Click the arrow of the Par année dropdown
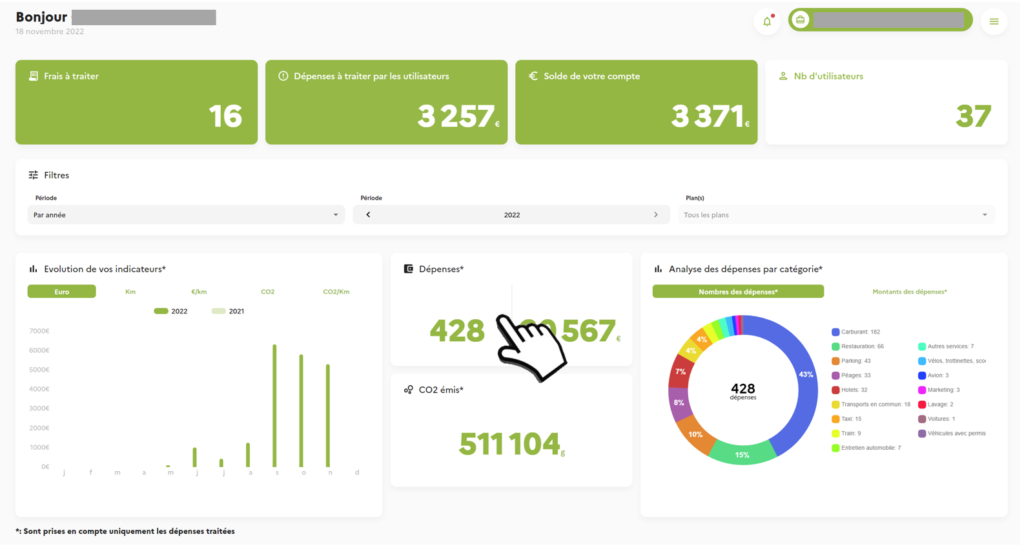Screen dimensions: 1024x548 (336, 215)
